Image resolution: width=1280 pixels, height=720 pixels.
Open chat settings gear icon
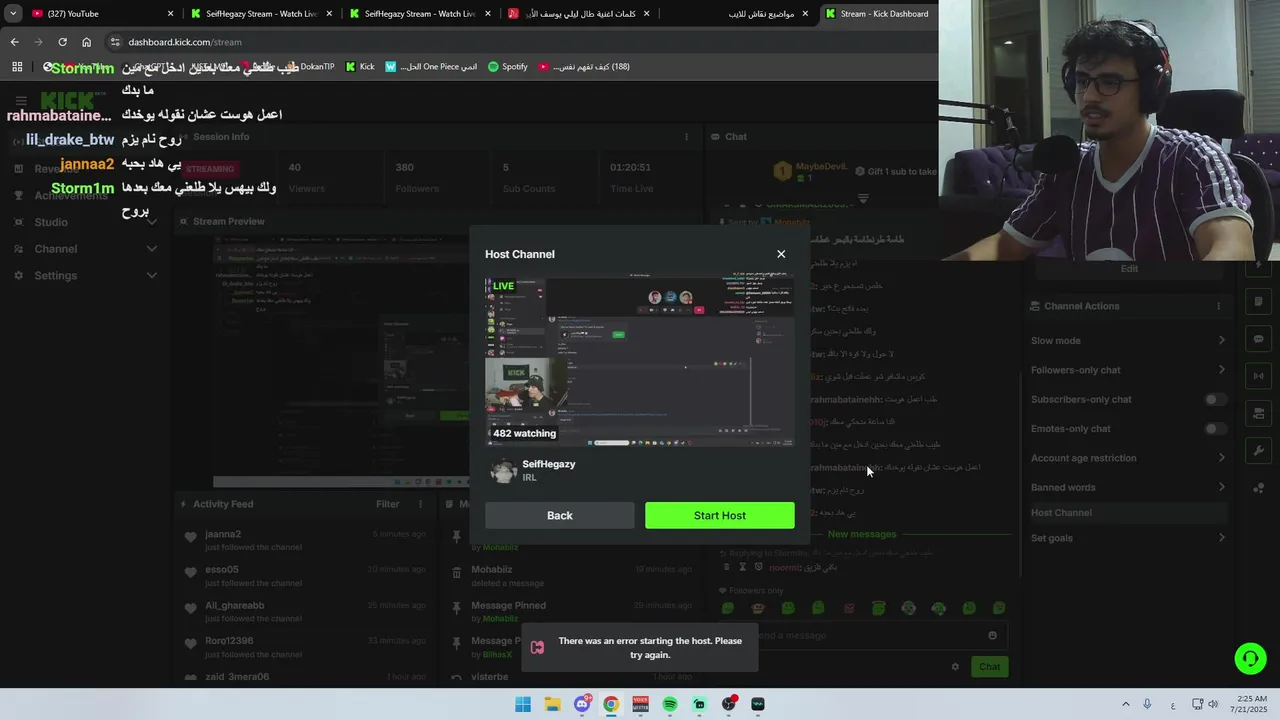pyautogui.click(x=955, y=667)
